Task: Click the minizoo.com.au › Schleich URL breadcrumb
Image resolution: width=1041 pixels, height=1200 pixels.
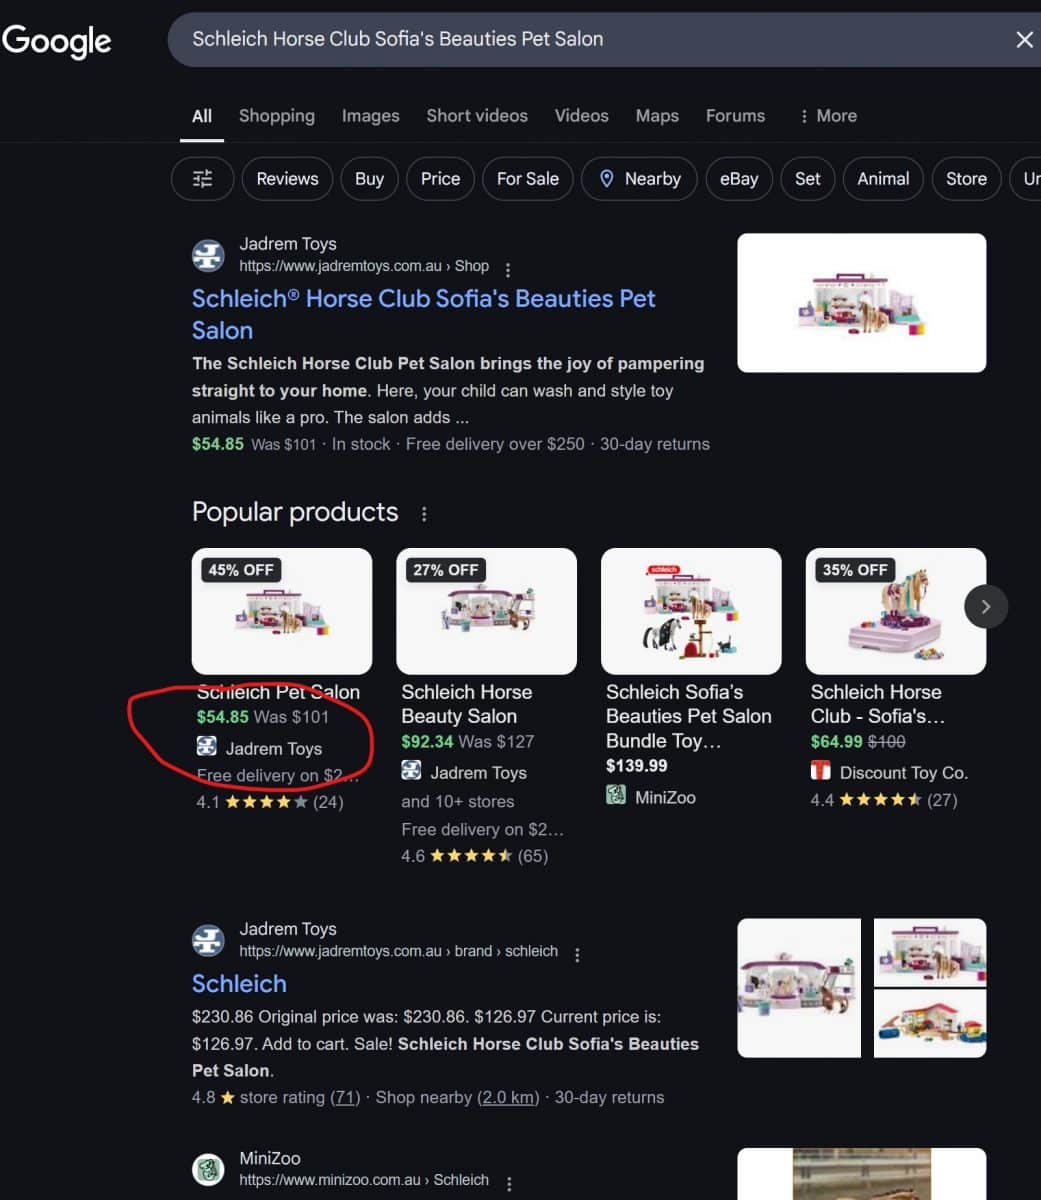Action: point(364,1180)
